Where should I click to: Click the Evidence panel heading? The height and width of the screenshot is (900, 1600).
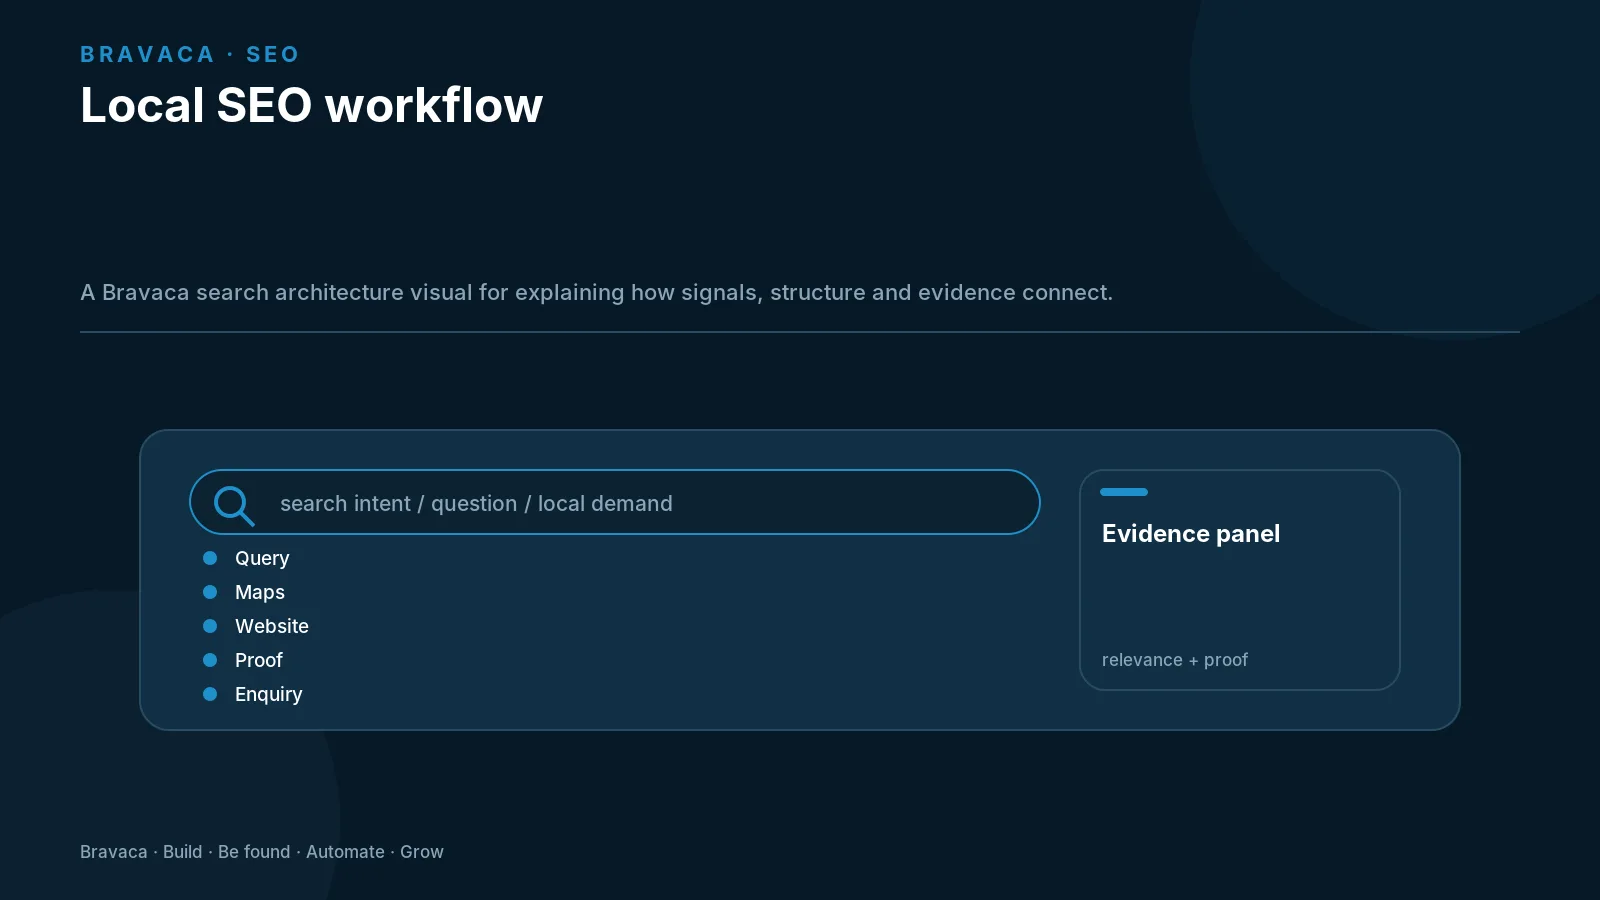tap(1191, 534)
